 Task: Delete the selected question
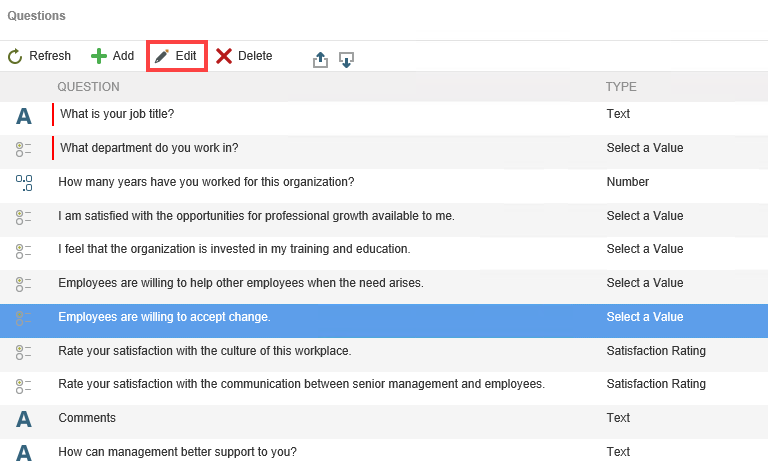tap(244, 56)
